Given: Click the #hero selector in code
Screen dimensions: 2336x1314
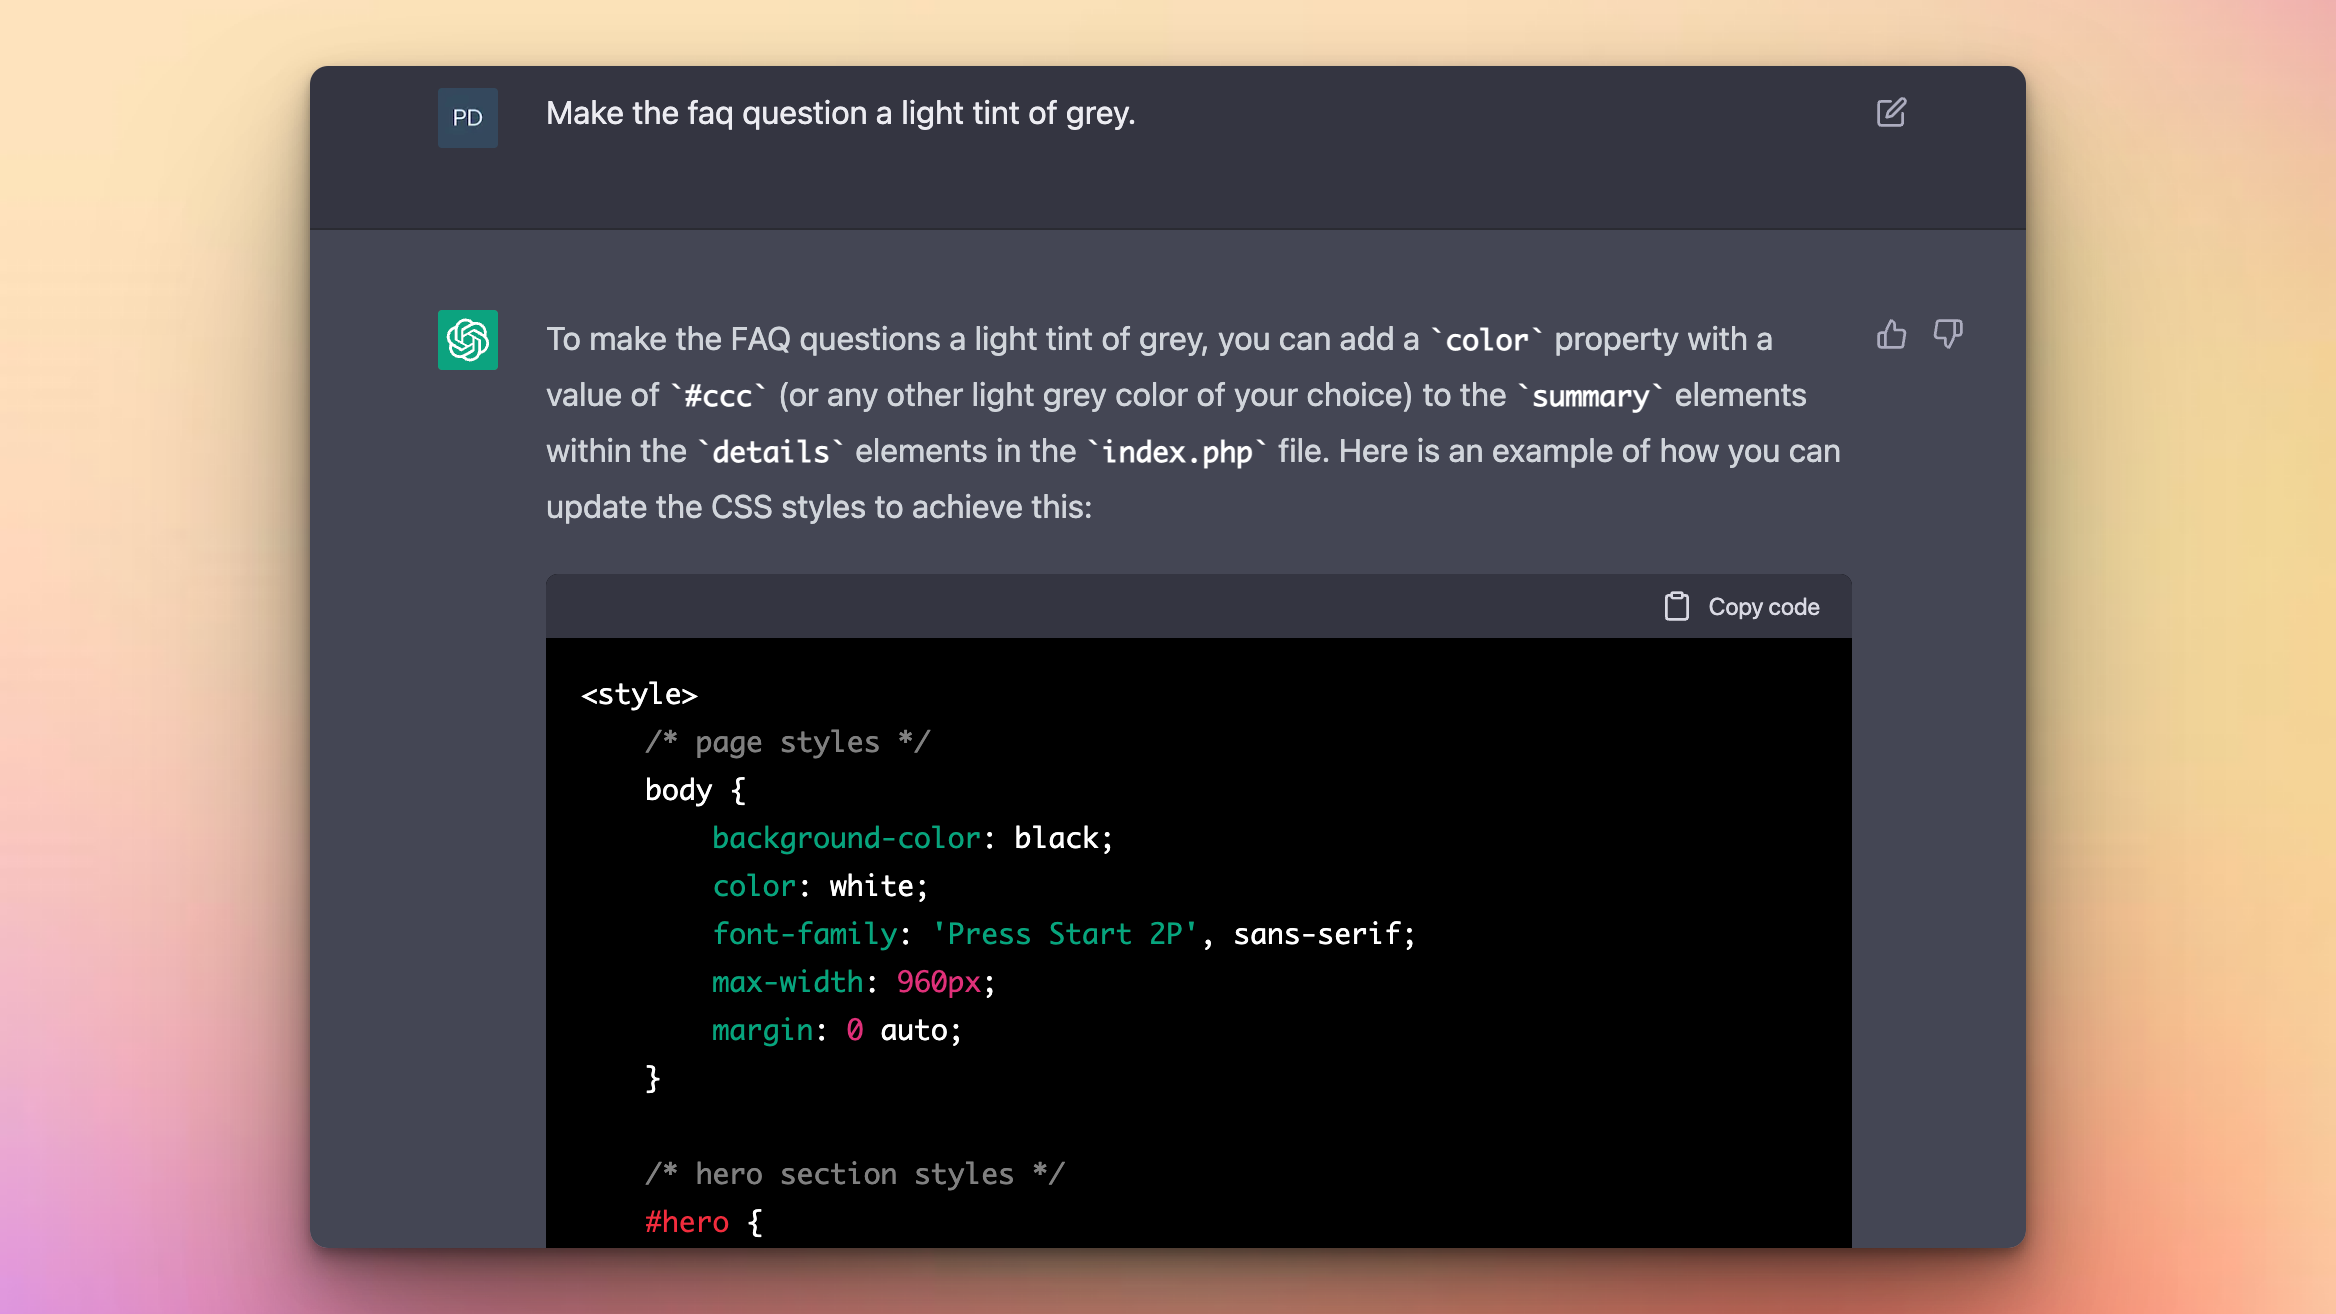Looking at the screenshot, I should click(x=687, y=1222).
